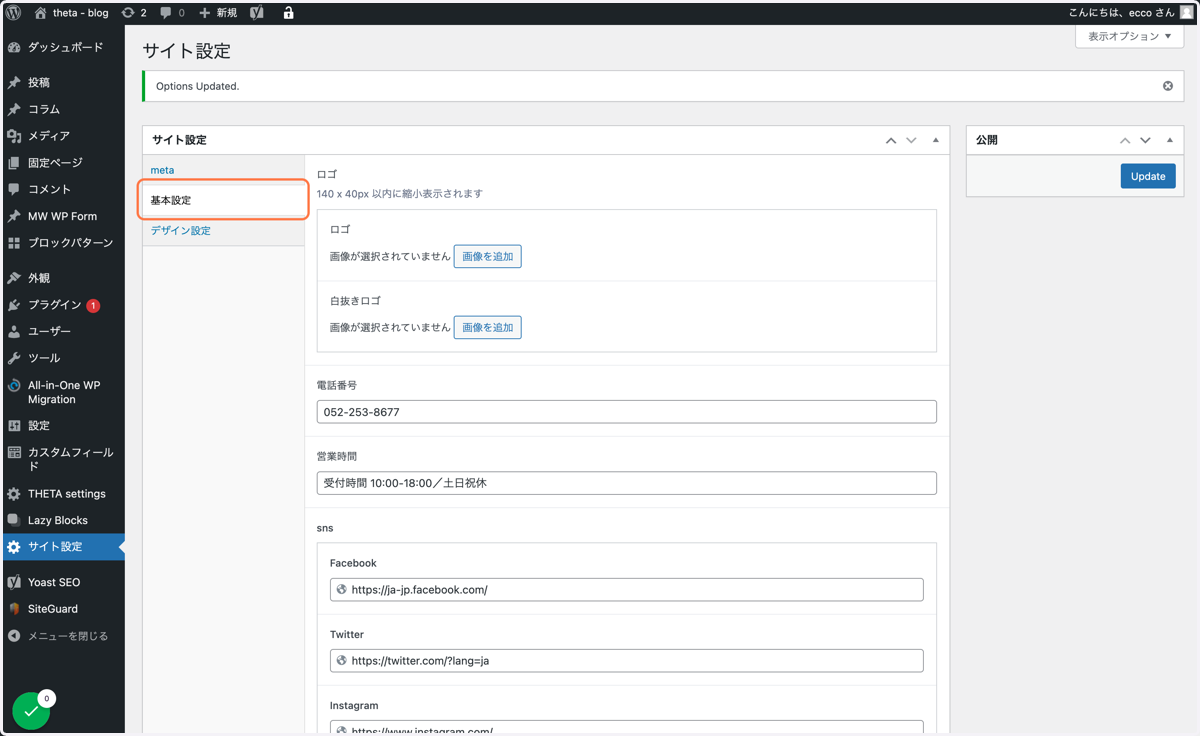Image resolution: width=1200 pixels, height=736 pixels.
Task: Toggle 公開 panel collapse triangle
Action: (1170, 140)
